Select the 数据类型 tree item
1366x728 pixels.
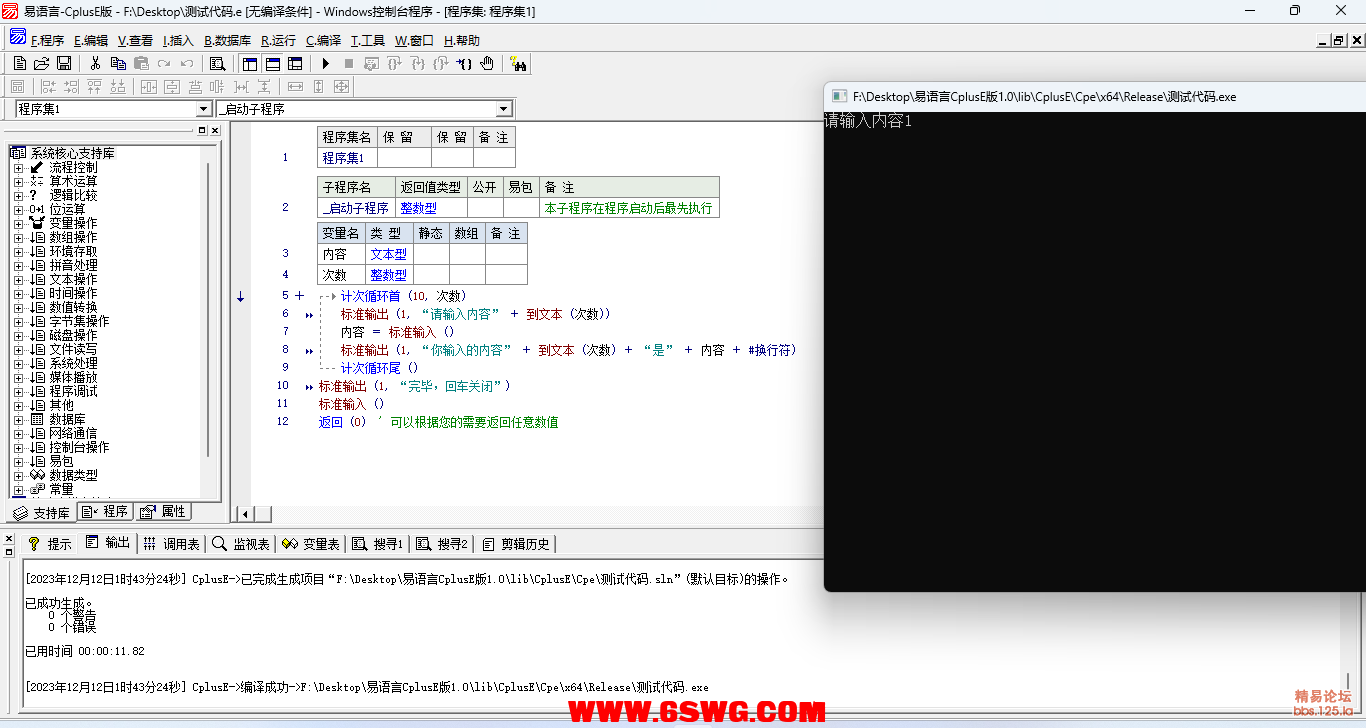click(x=73, y=475)
